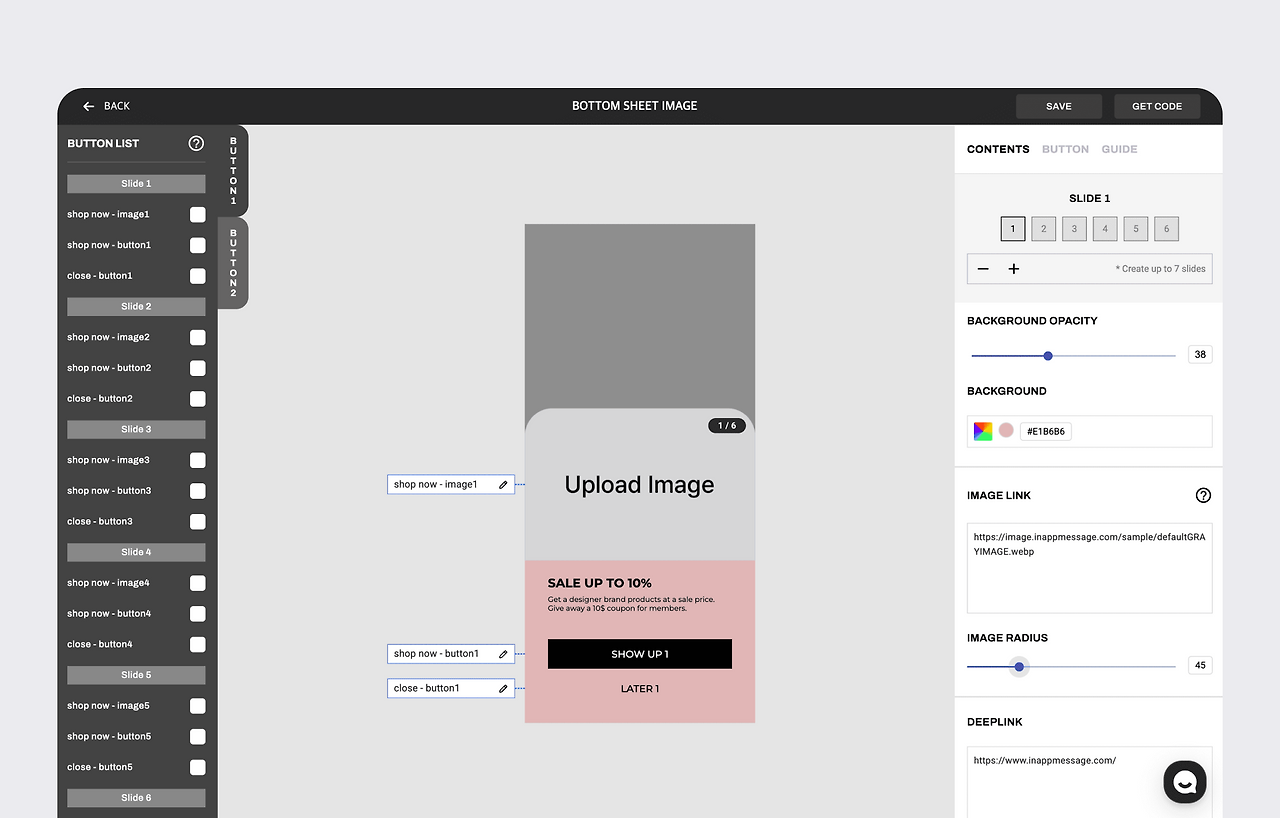1280x818 pixels.
Task: Check shop now - button1 checkbox
Action: click(x=198, y=245)
